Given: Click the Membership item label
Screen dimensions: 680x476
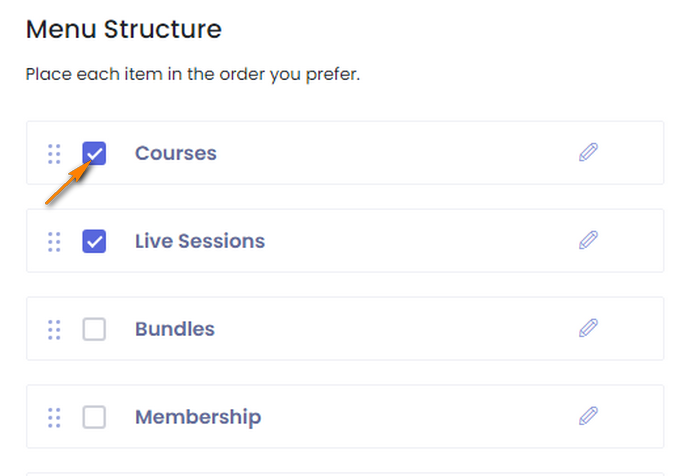Looking at the screenshot, I should tap(198, 417).
